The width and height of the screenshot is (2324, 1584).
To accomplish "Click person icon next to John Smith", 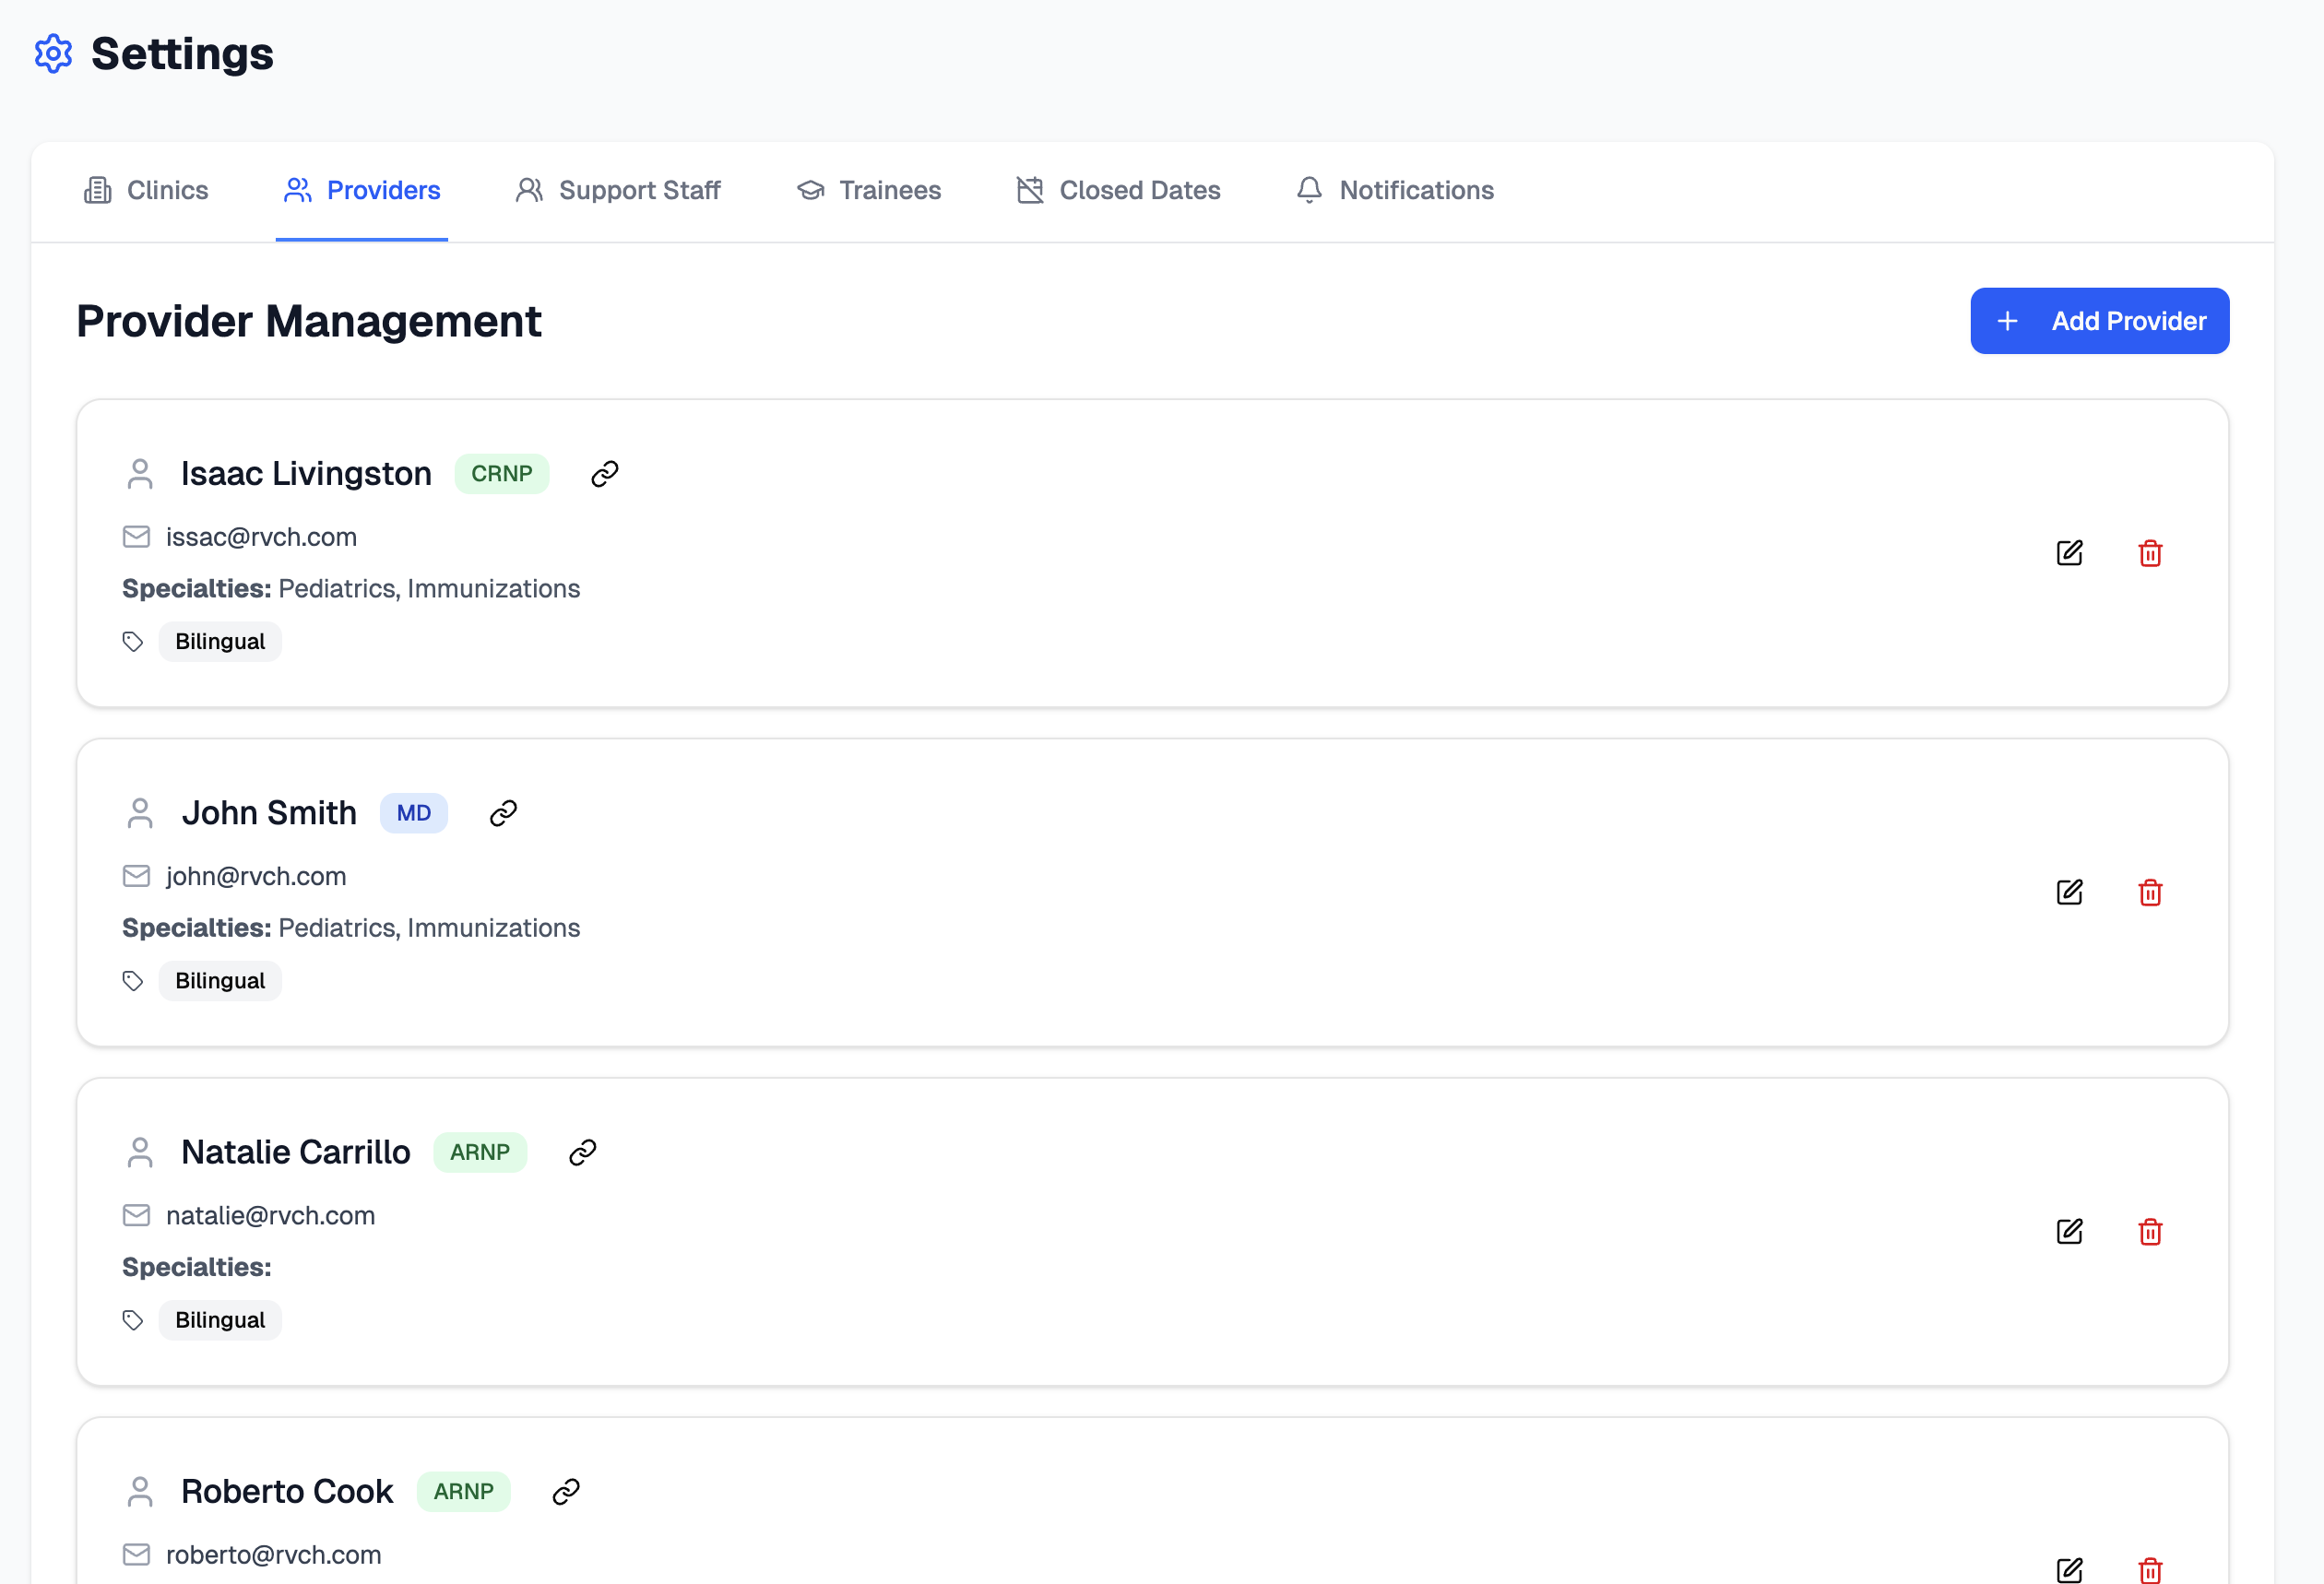I will [140, 813].
